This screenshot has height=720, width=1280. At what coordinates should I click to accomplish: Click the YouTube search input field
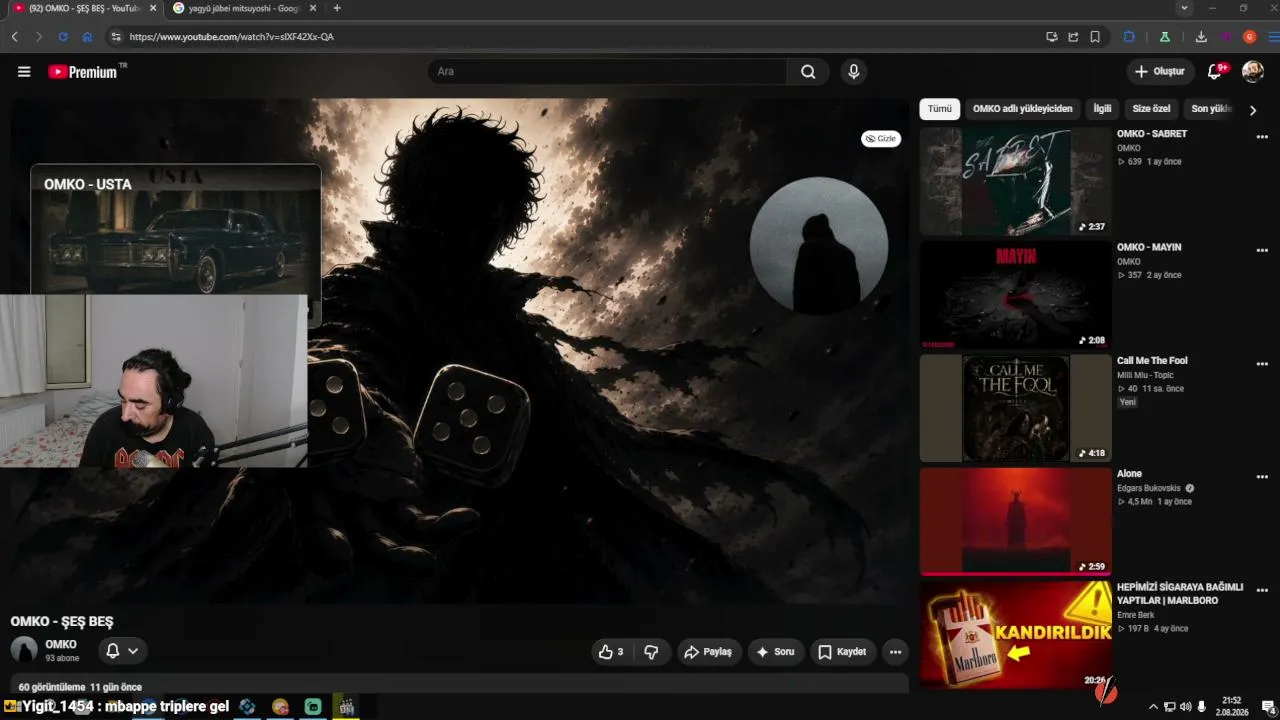607,72
